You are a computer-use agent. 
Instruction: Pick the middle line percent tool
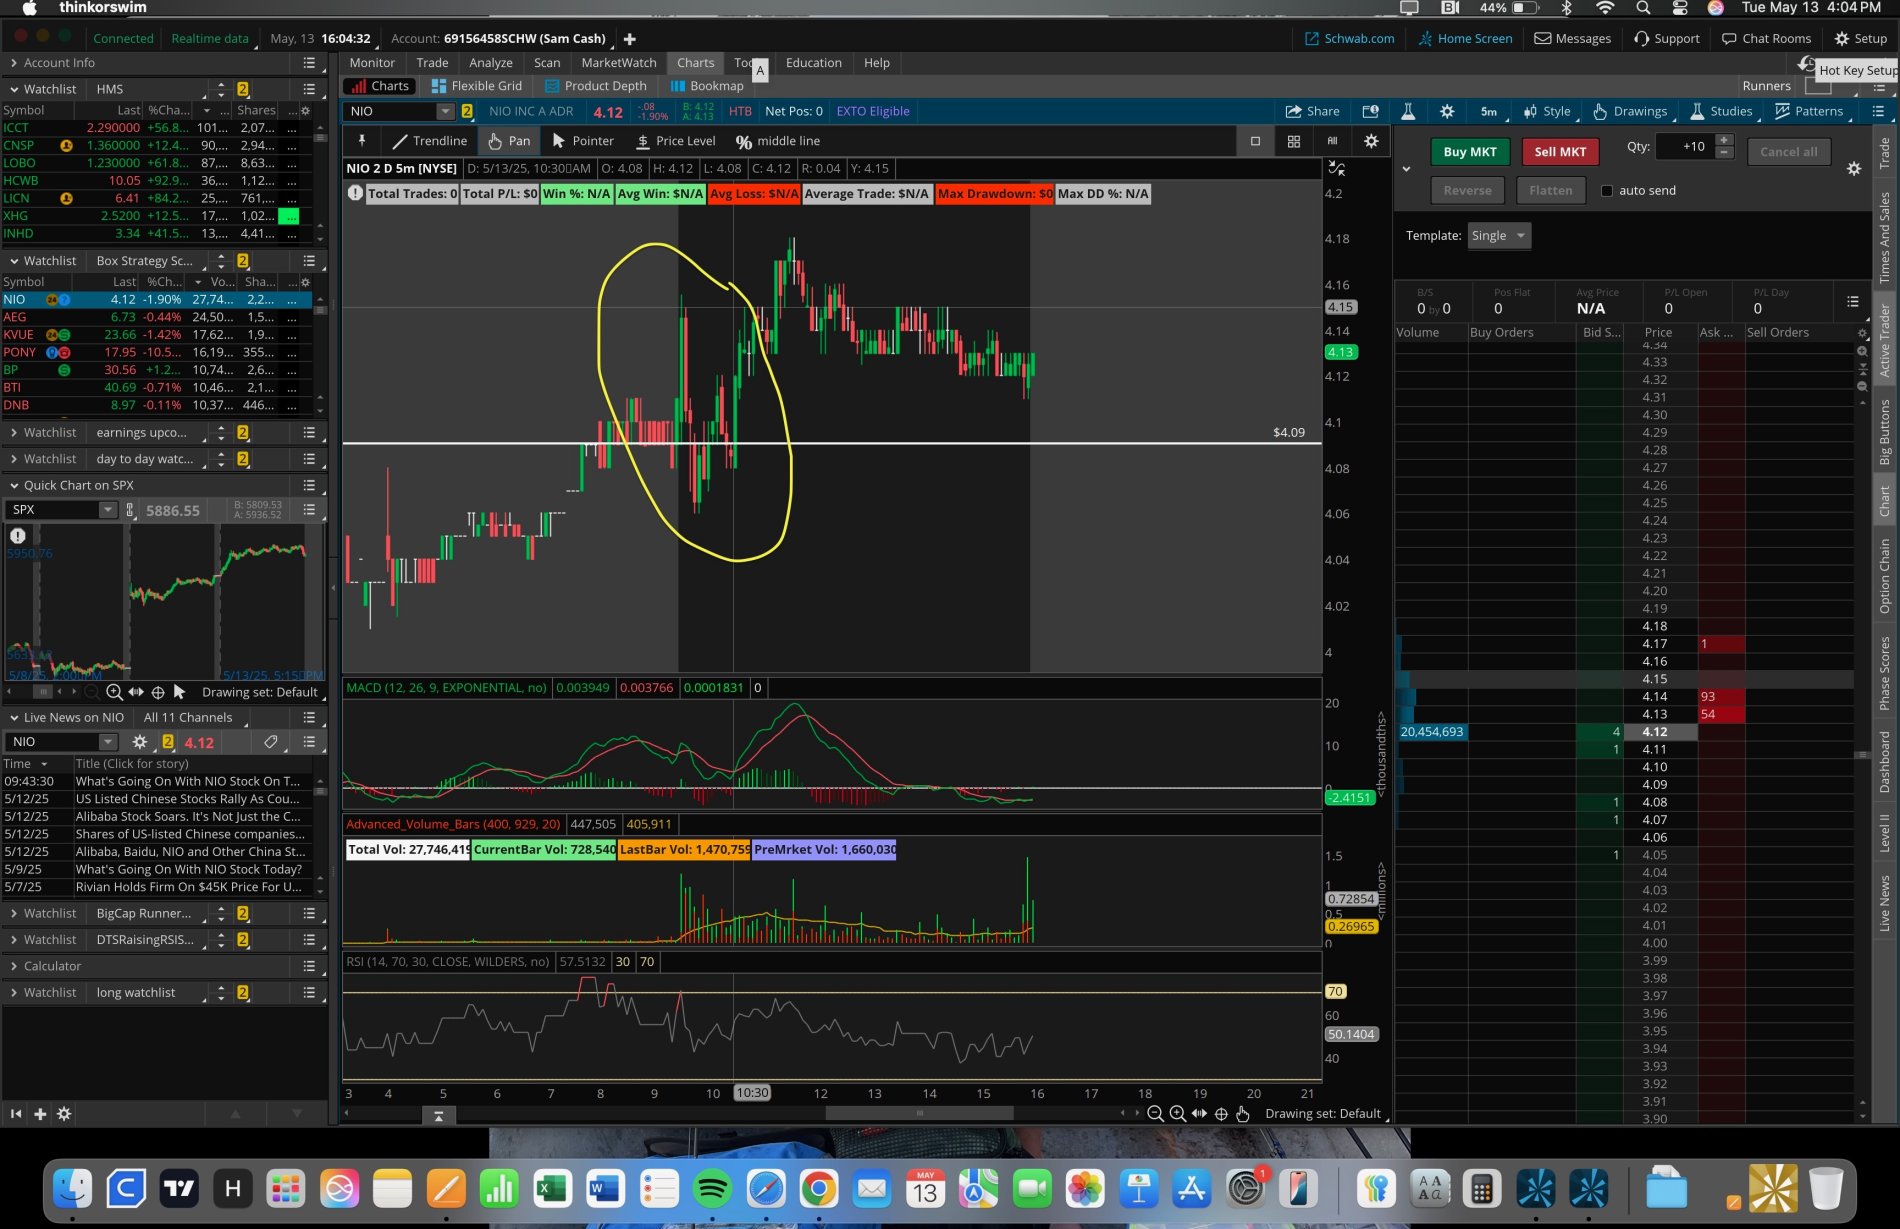778,141
